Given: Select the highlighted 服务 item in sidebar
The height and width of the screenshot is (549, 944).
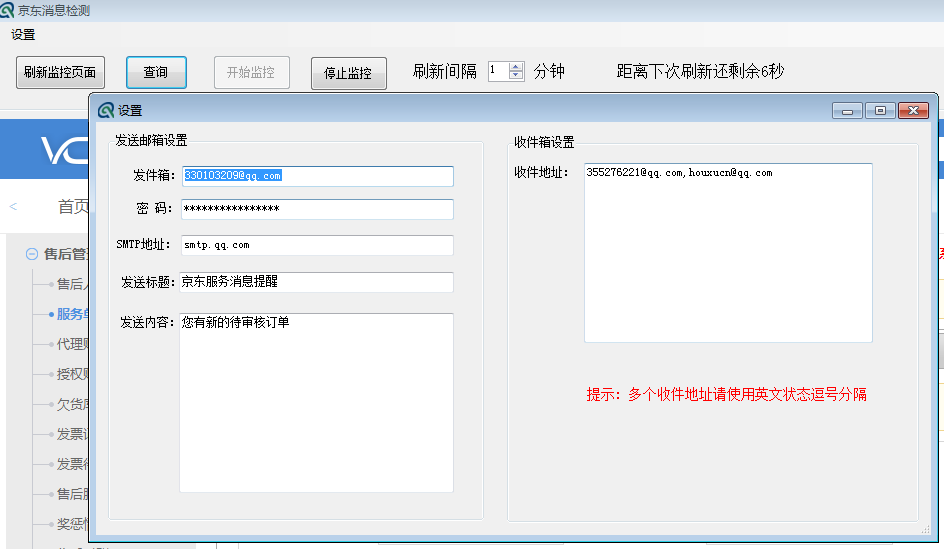Looking at the screenshot, I should [x=72, y=314].
